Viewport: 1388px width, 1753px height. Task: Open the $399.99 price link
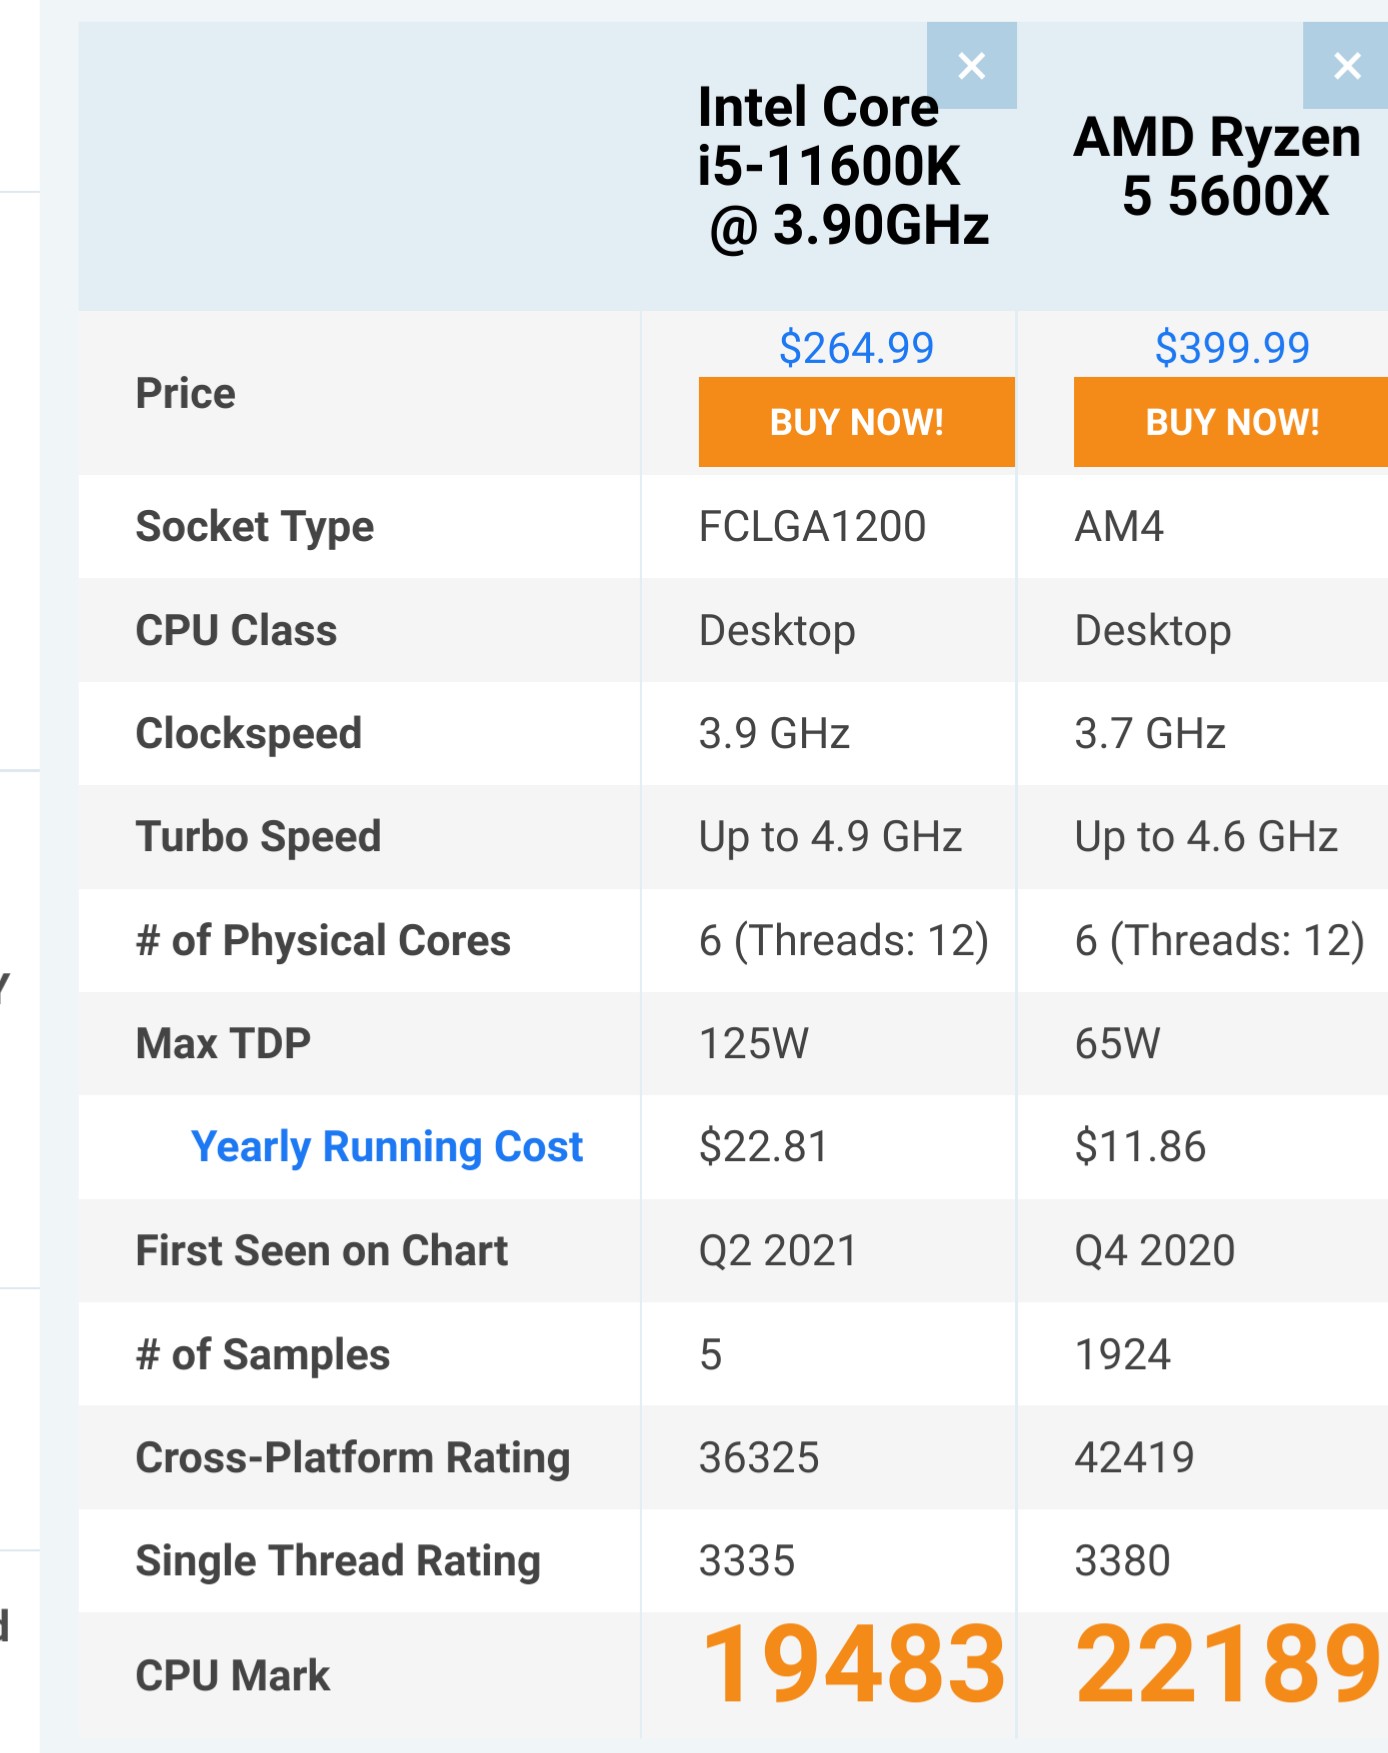tap(1231, 348)
